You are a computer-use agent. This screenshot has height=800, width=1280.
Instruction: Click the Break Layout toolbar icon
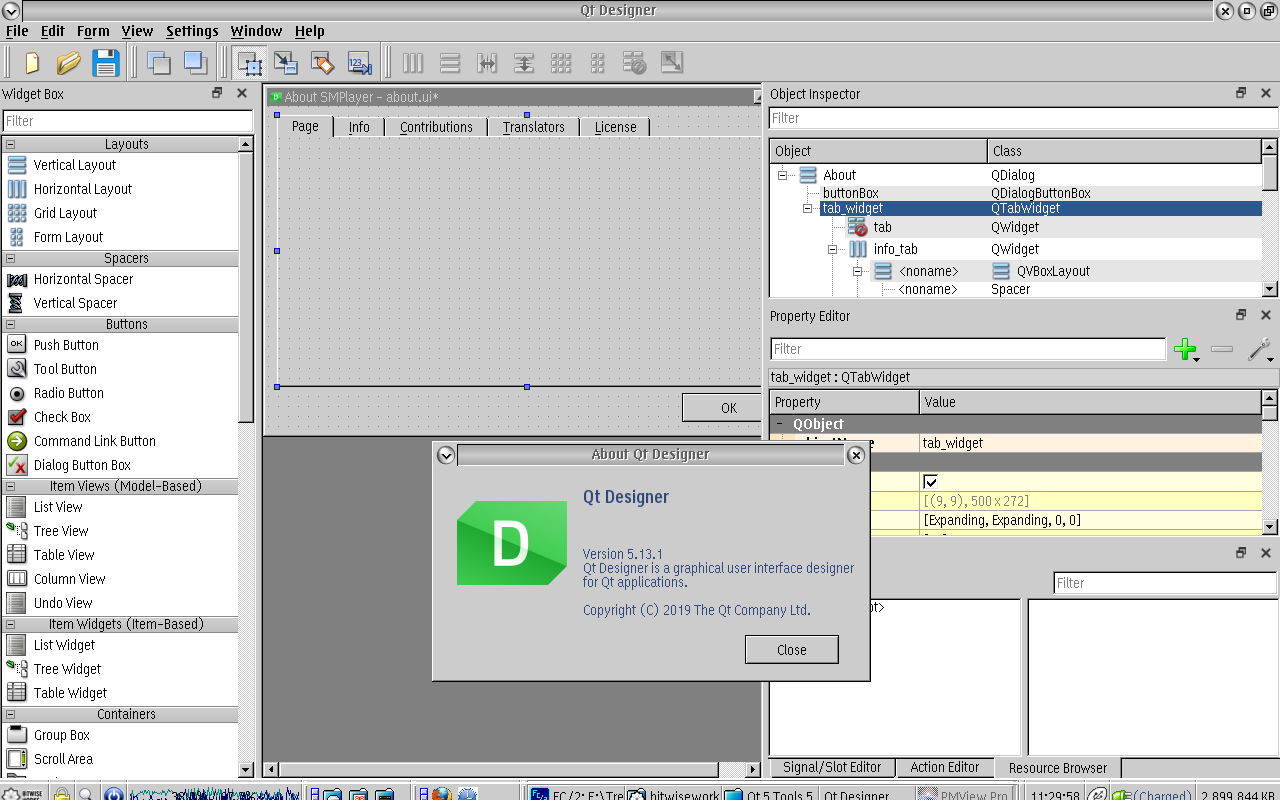(635, 63)
